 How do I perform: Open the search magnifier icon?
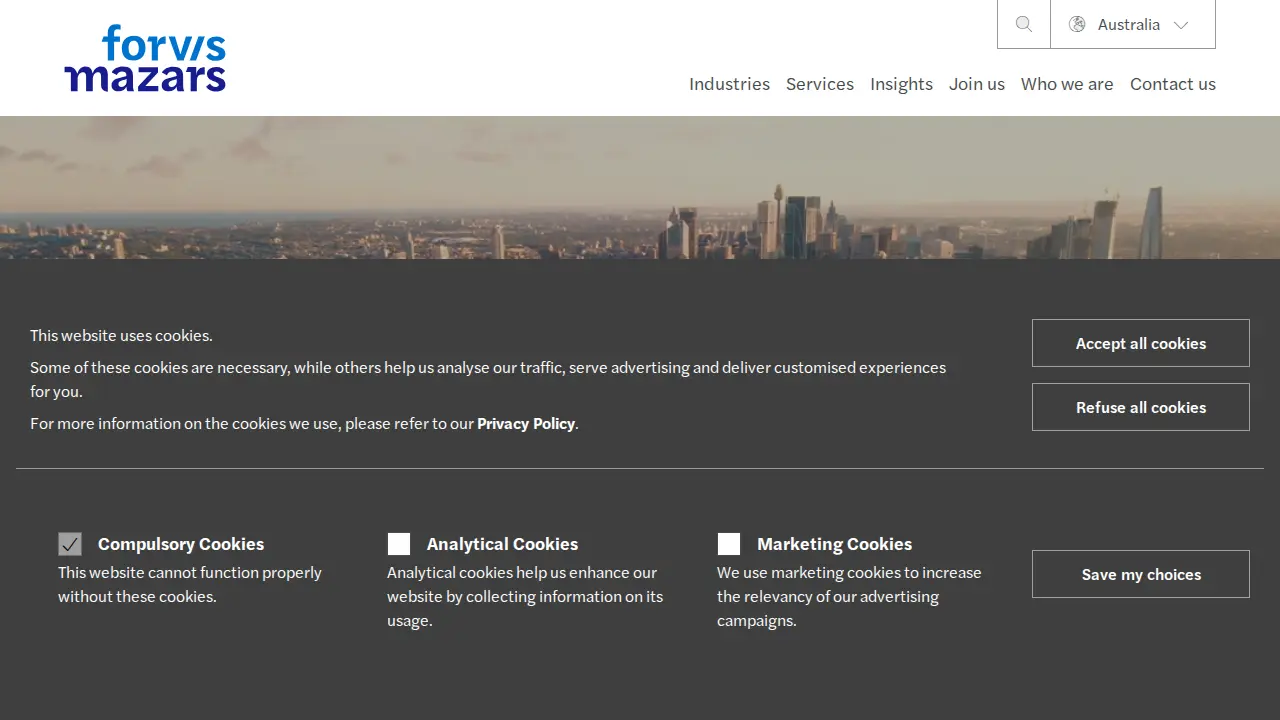coord(1024,24)
